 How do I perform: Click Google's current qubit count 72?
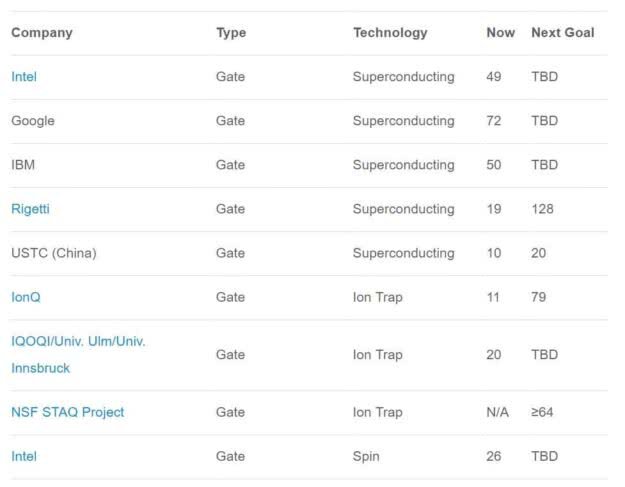[493, 121]
